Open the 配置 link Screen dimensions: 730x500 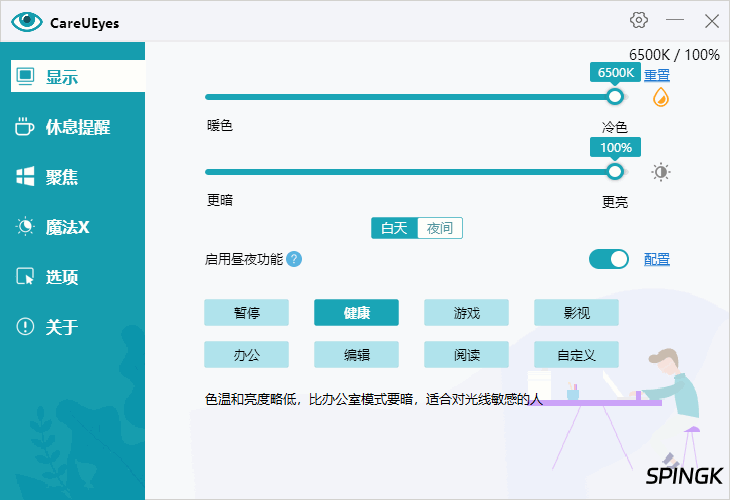[x=656, y=259]
